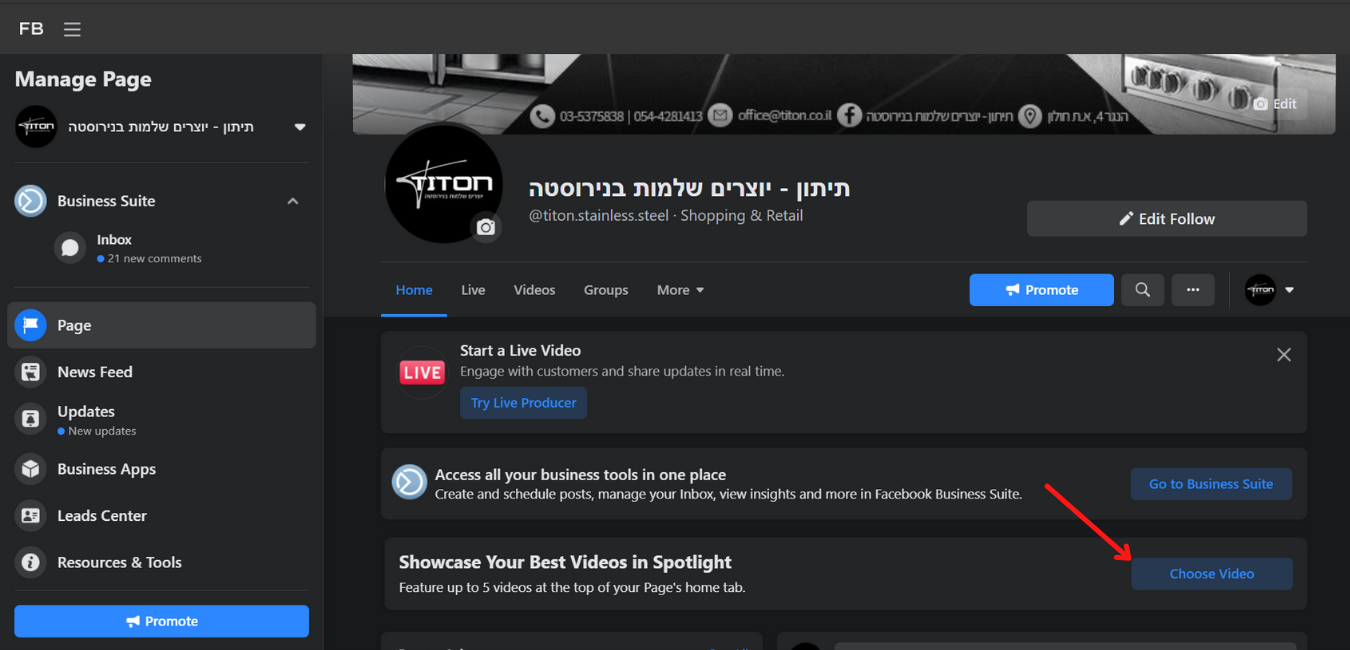1350x650 pixels.
Task: Open the page switcher dropdown arrow in Manage Page
Action: click(299, 128)
